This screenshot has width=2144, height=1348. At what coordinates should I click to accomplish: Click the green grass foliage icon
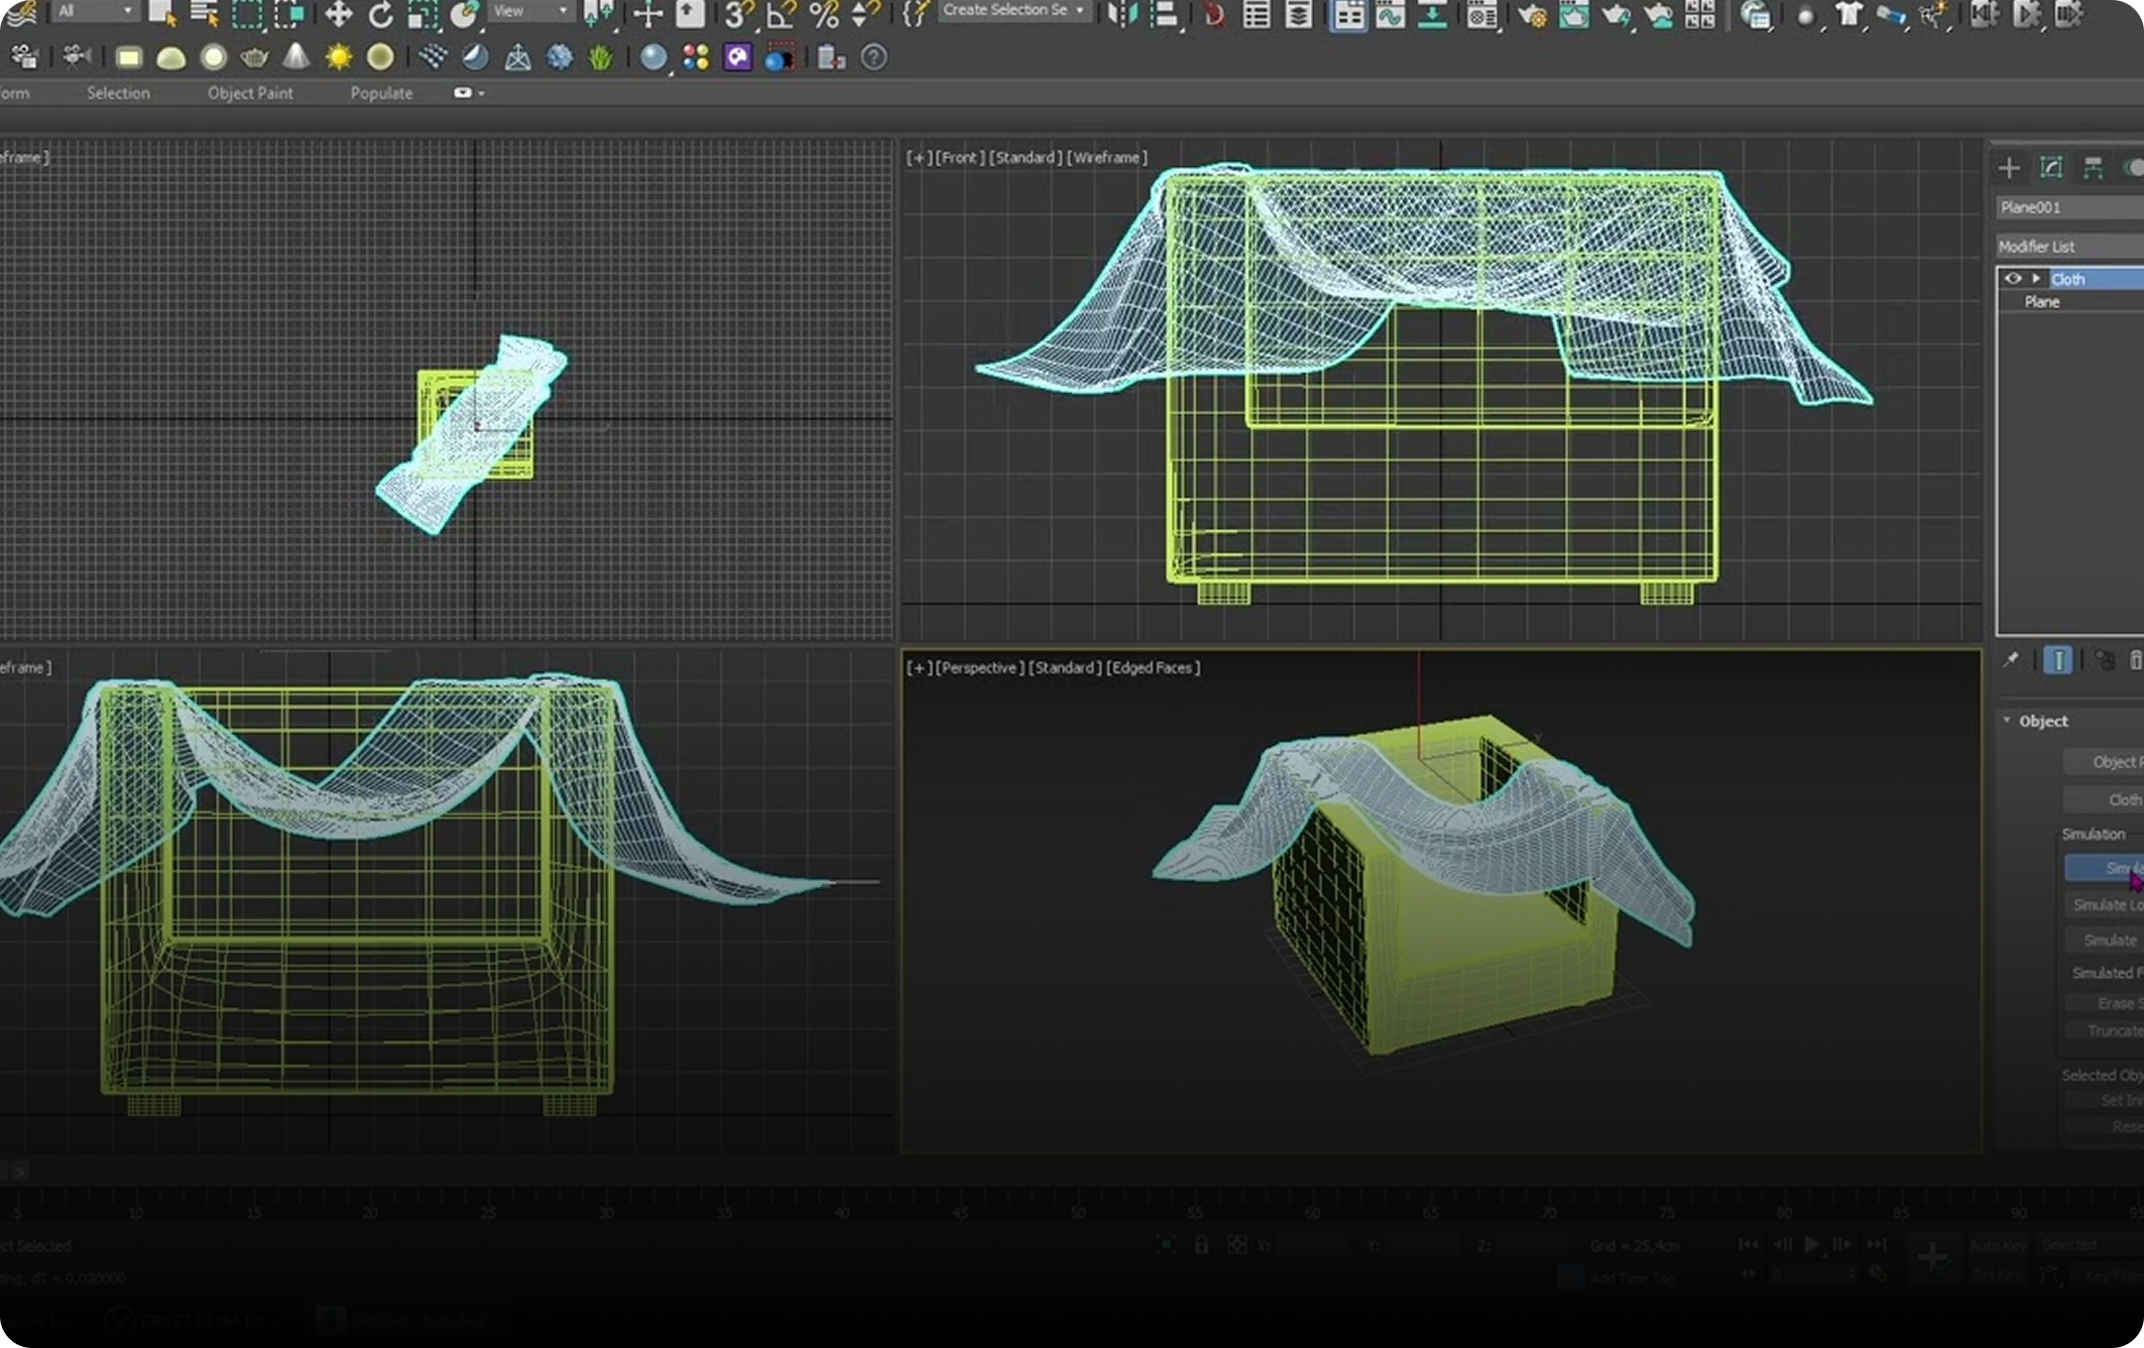click(x=600, y=58)
